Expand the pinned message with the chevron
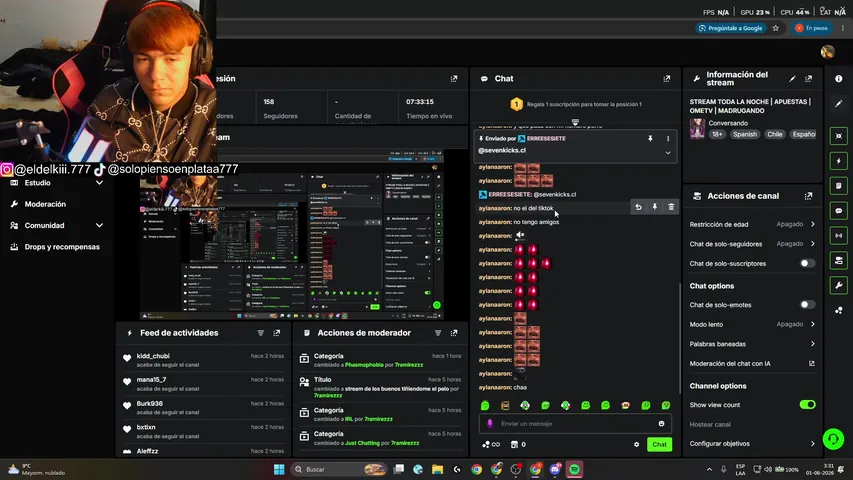 pyautogui.click(x=668, y=153)
